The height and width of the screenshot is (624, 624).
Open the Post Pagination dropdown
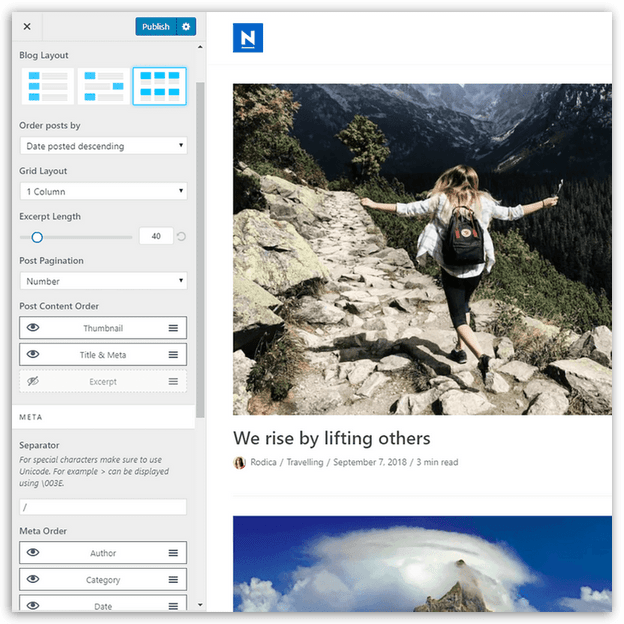[x=103, y=281]
